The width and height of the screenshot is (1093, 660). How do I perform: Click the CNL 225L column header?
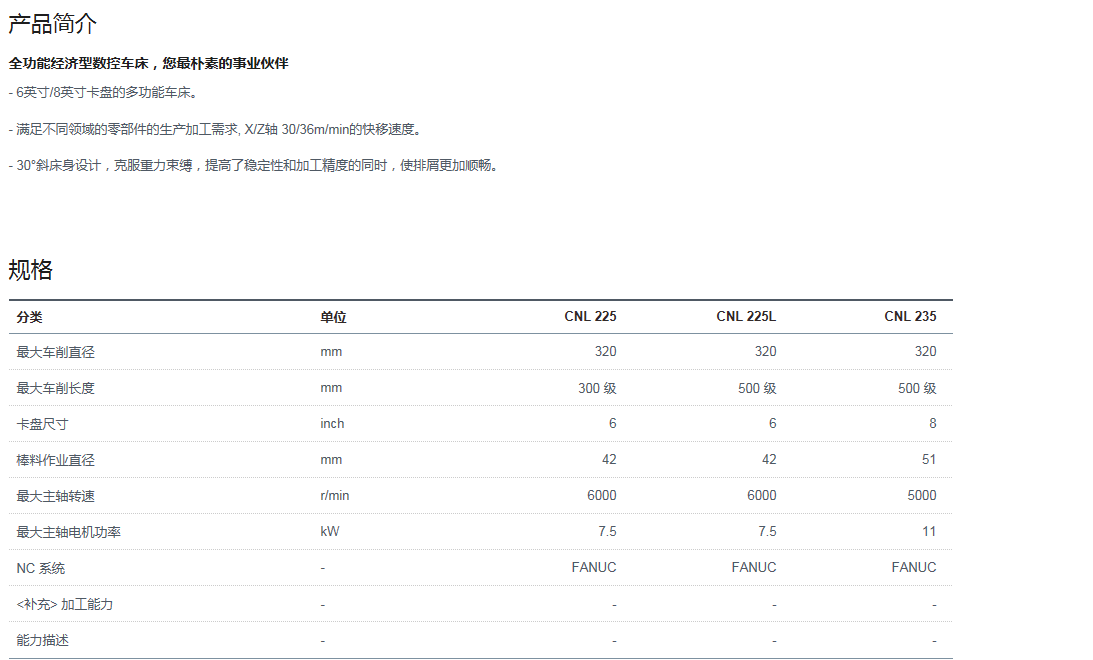746,316
